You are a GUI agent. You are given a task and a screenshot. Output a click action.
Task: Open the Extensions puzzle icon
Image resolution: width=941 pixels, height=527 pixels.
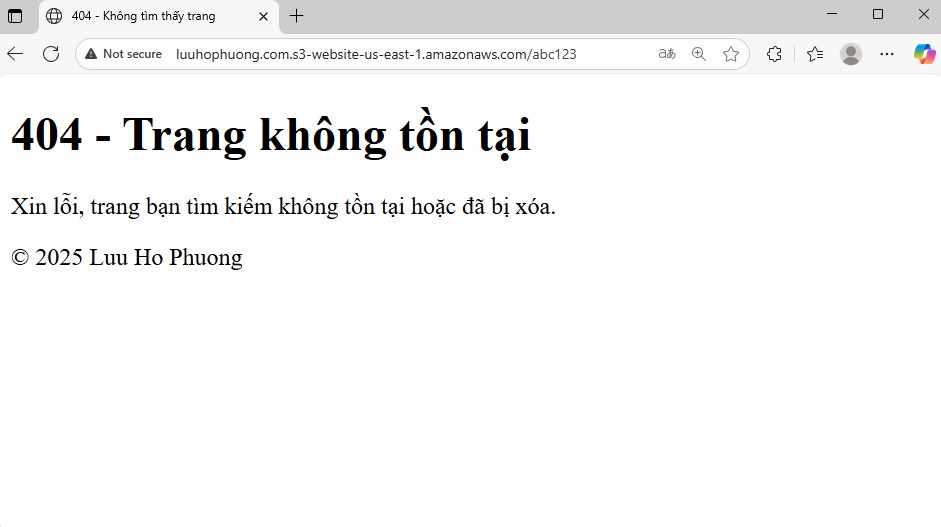pyautogui.click(x=774, y=54)
